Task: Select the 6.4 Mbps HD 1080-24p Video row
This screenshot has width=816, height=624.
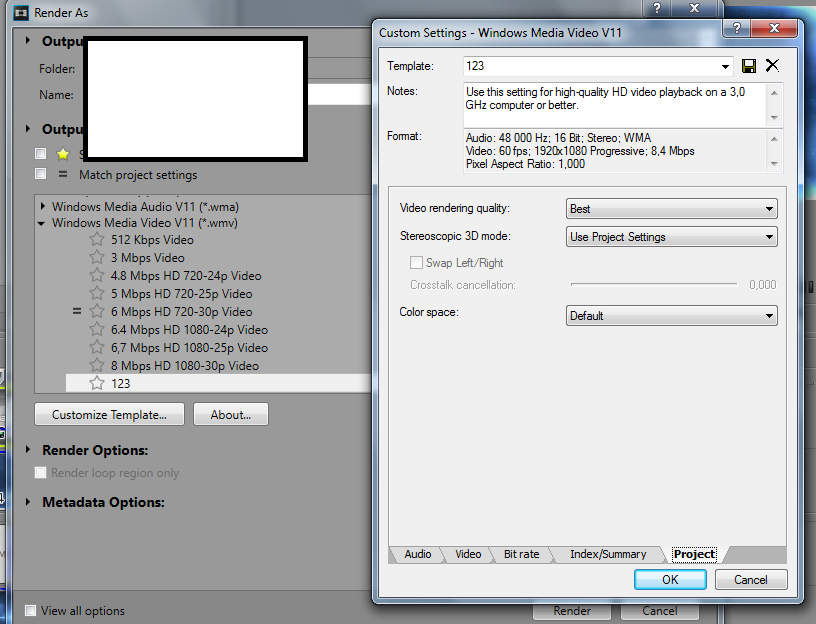Action: click(x=189, y=329)
